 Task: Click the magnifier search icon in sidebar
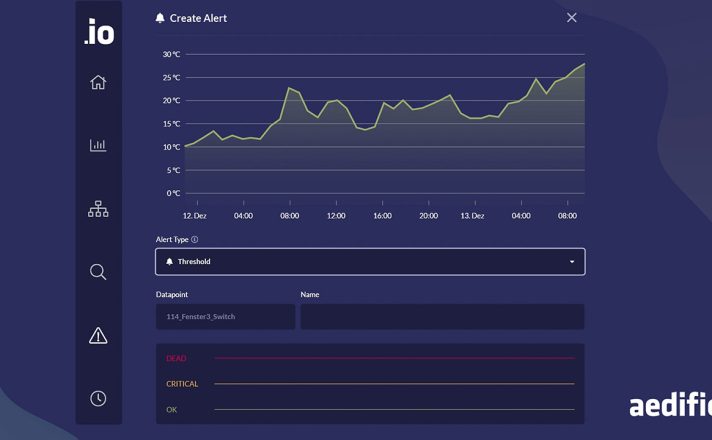pos(98,272)
